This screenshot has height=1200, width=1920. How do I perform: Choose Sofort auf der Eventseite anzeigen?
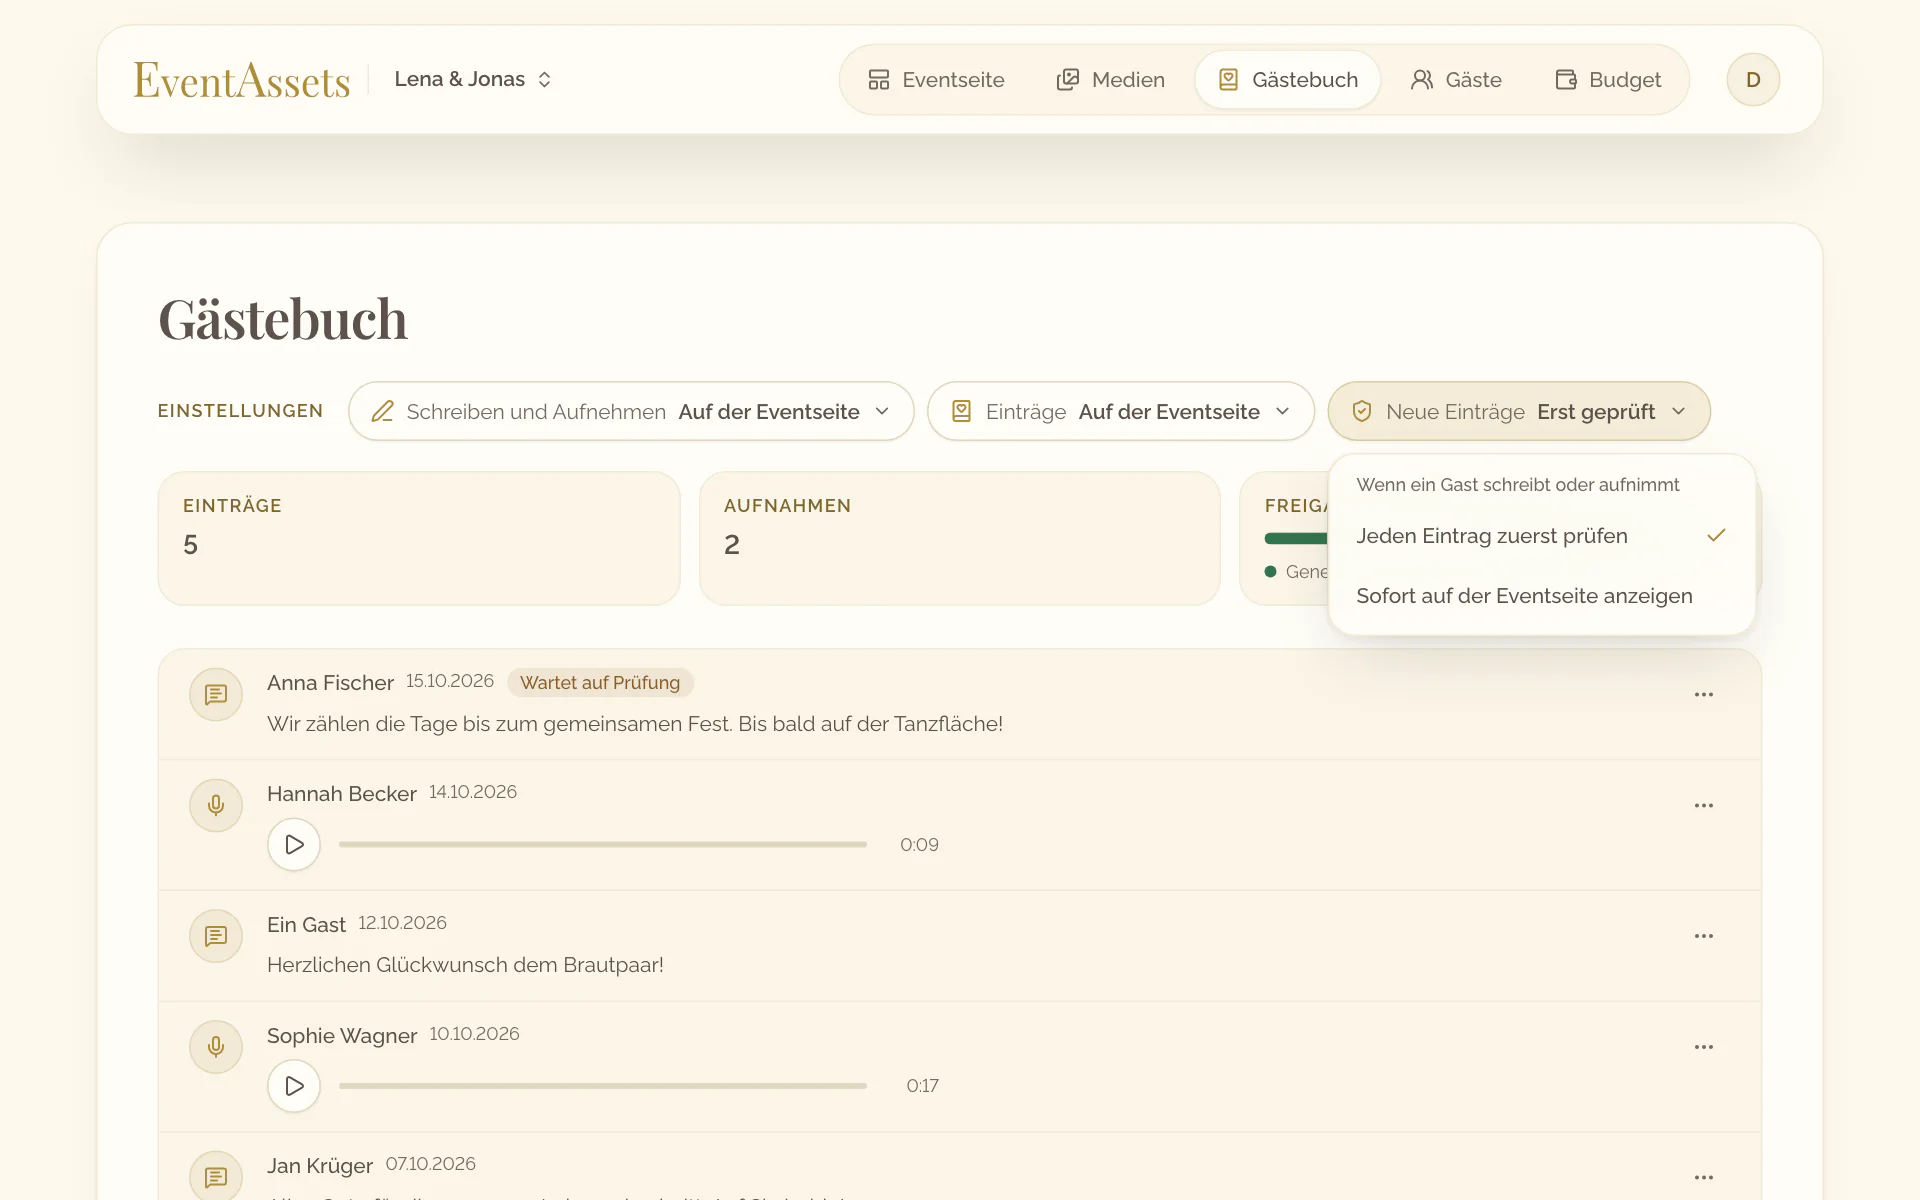click(1542, 596)
